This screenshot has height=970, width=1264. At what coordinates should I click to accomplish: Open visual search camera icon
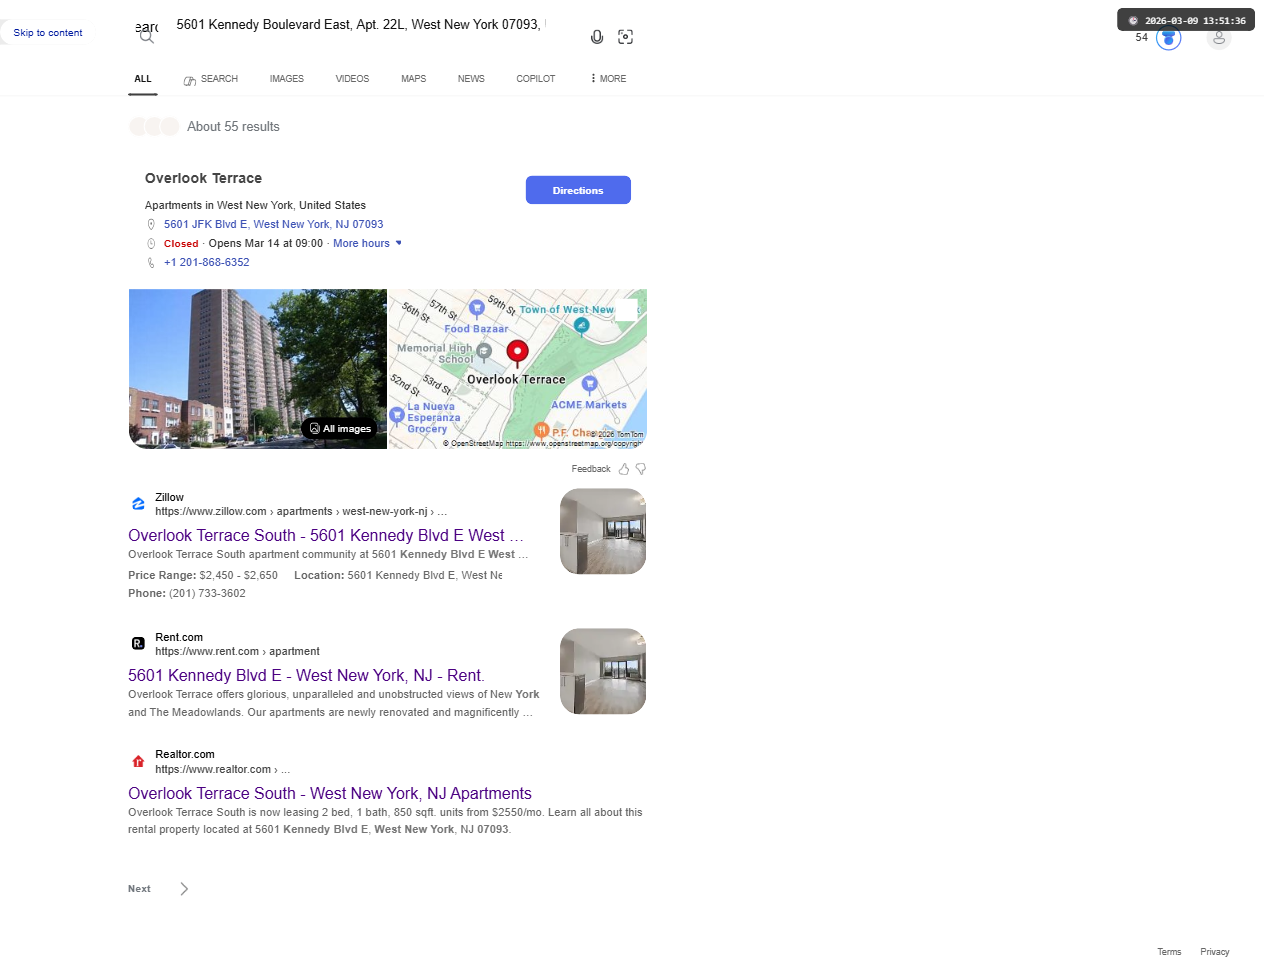click(626, 37)
